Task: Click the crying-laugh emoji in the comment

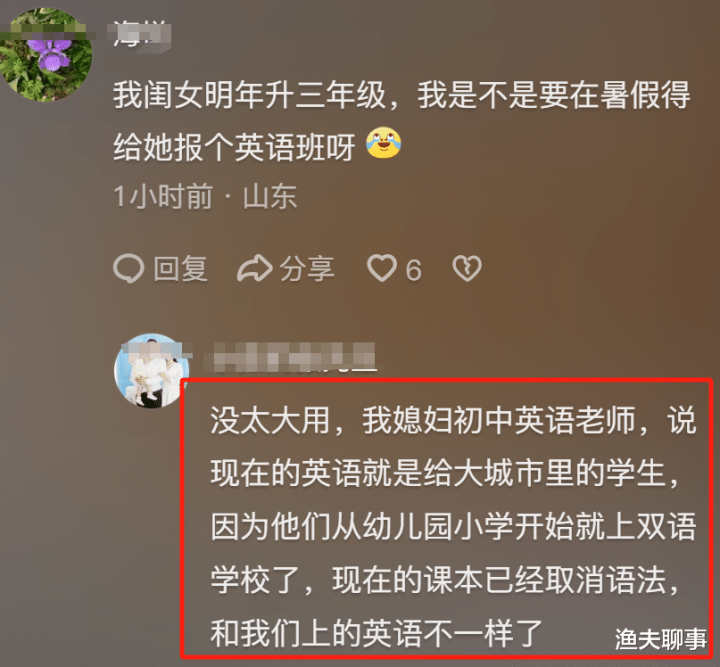Action: [x=383, y=143]
